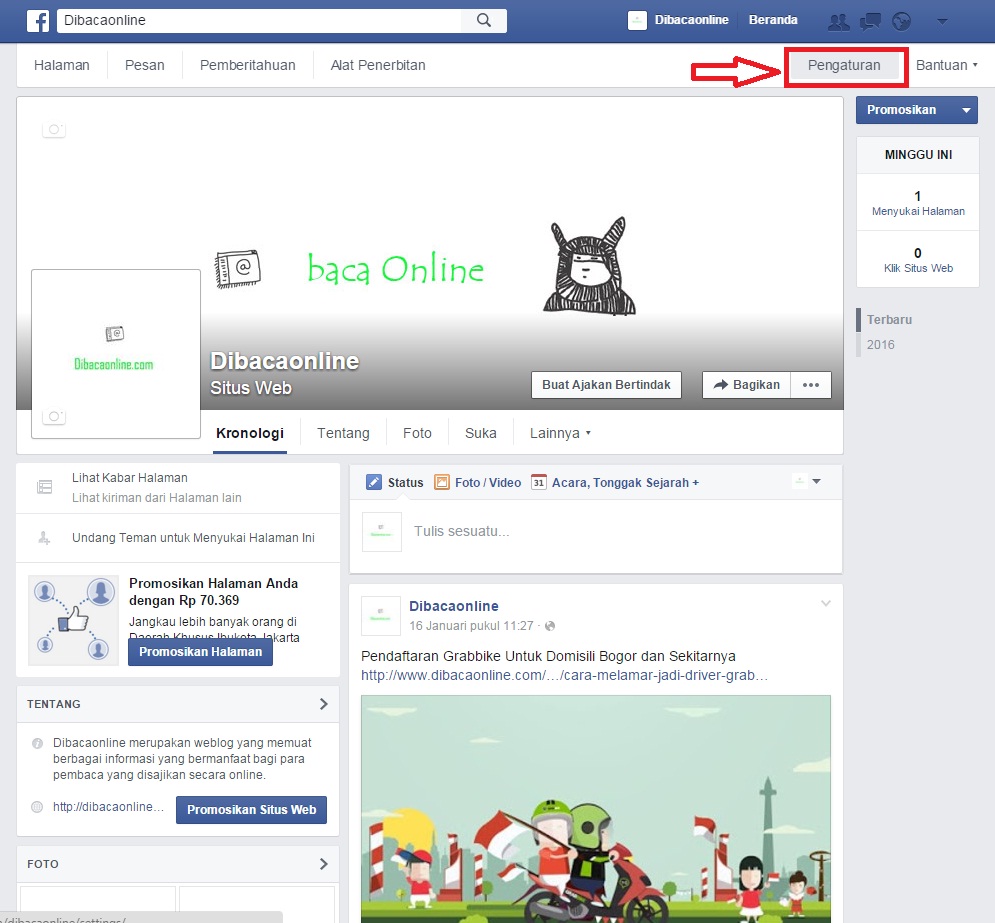Expand the TENTANG section arrow
This screenshot has height=923, width=995.
(324, 704)
